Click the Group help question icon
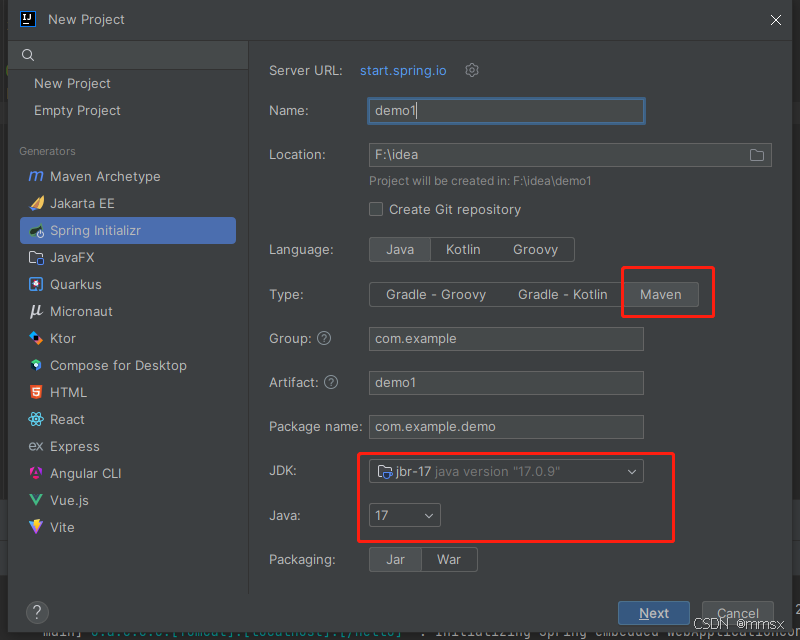Viewport: 800px width, 640px height. pyautogui.click(x=324, y=338)
